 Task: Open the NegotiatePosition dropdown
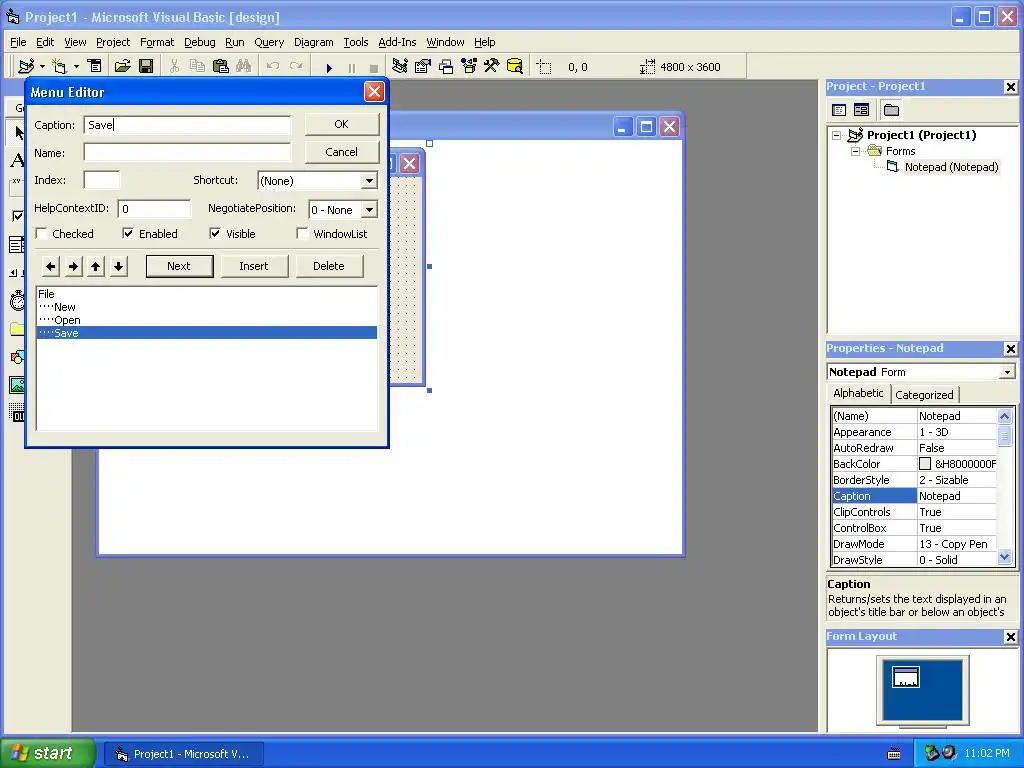click(x=369, y=210)
